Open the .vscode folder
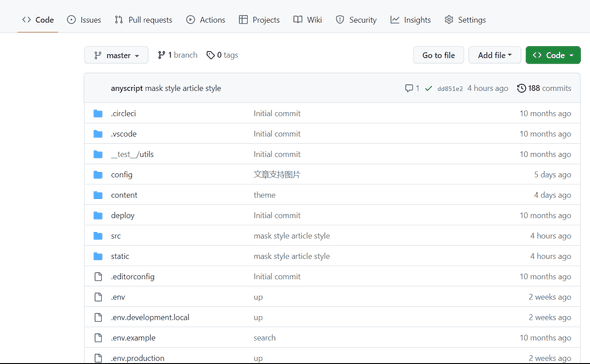Screen dimensions: 590x364 point(124,134)
